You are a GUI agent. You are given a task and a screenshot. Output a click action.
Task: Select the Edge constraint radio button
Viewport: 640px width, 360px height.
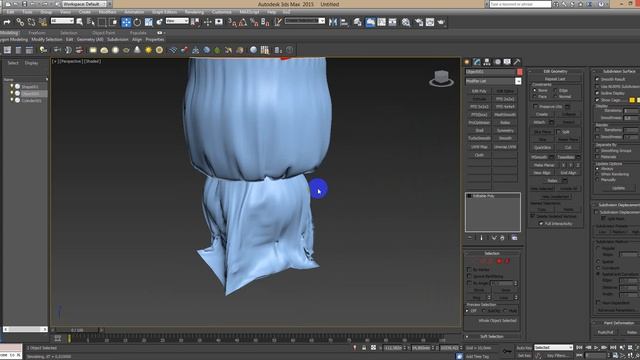556,90
